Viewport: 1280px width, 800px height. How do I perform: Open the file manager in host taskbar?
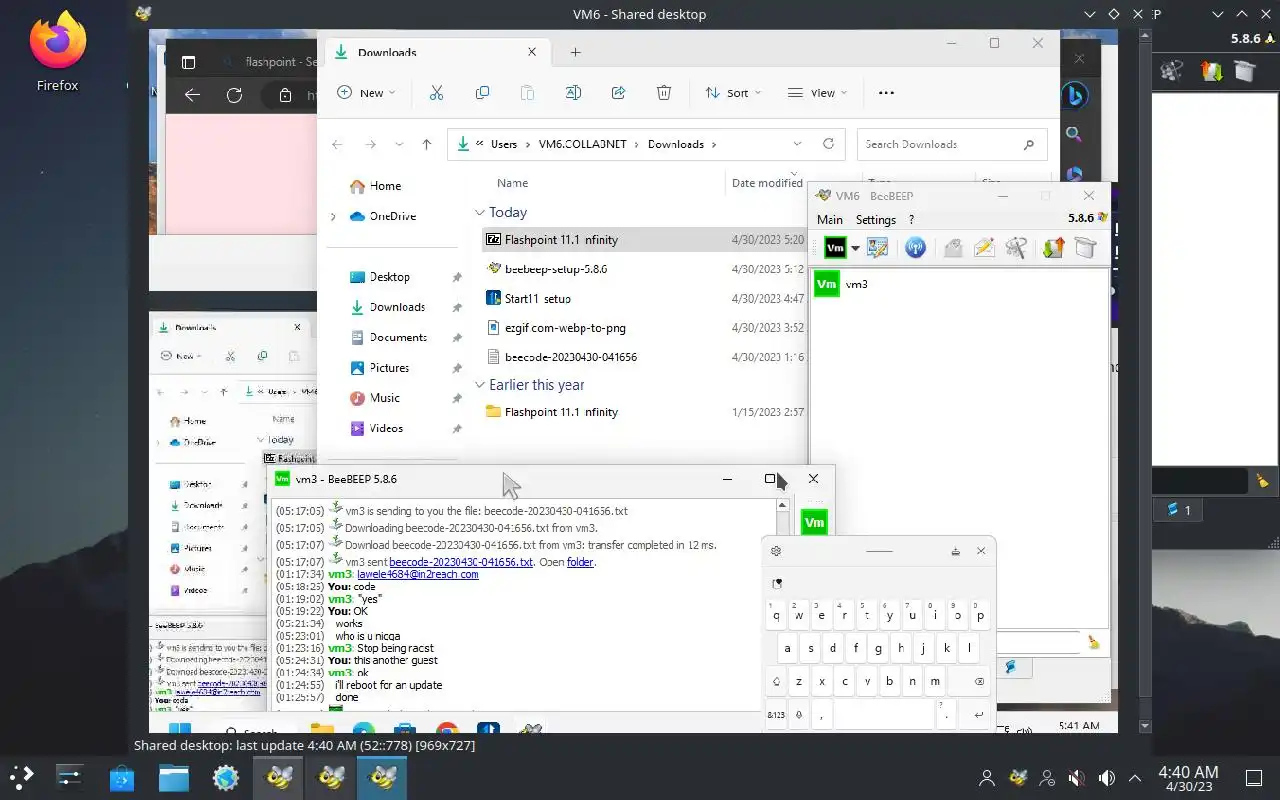(174, 777)
